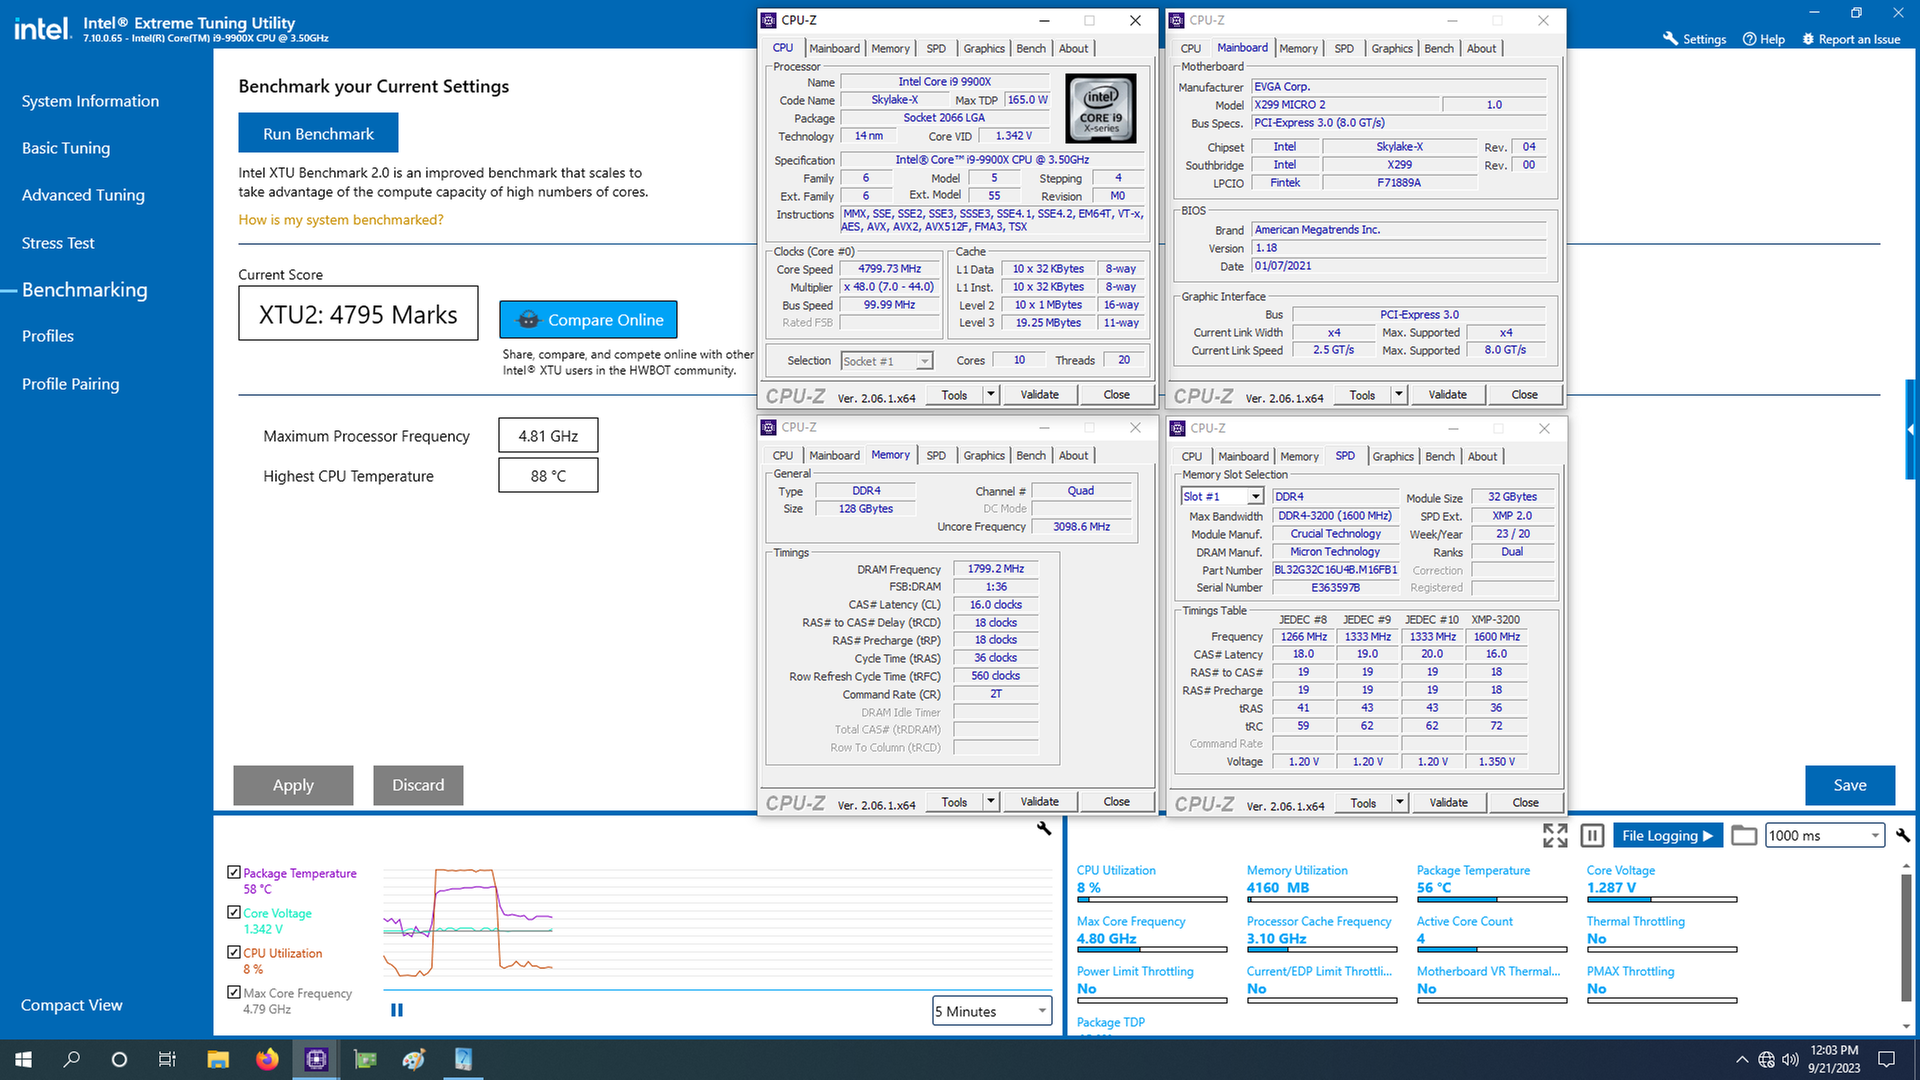This screenshot has height=1080, width=1920.
Task: Uncheck Package Temperature in graph legend
Action: click(x=234, y=872)
